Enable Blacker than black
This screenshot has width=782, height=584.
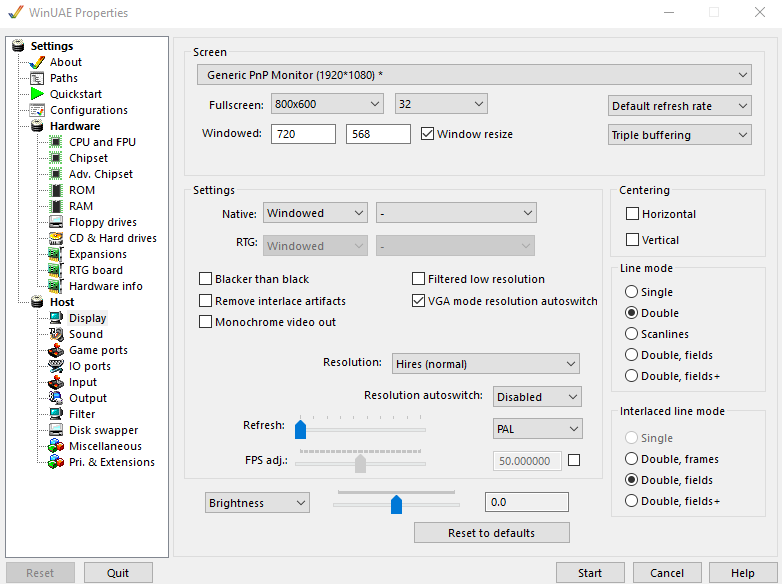tap(205, 278)
